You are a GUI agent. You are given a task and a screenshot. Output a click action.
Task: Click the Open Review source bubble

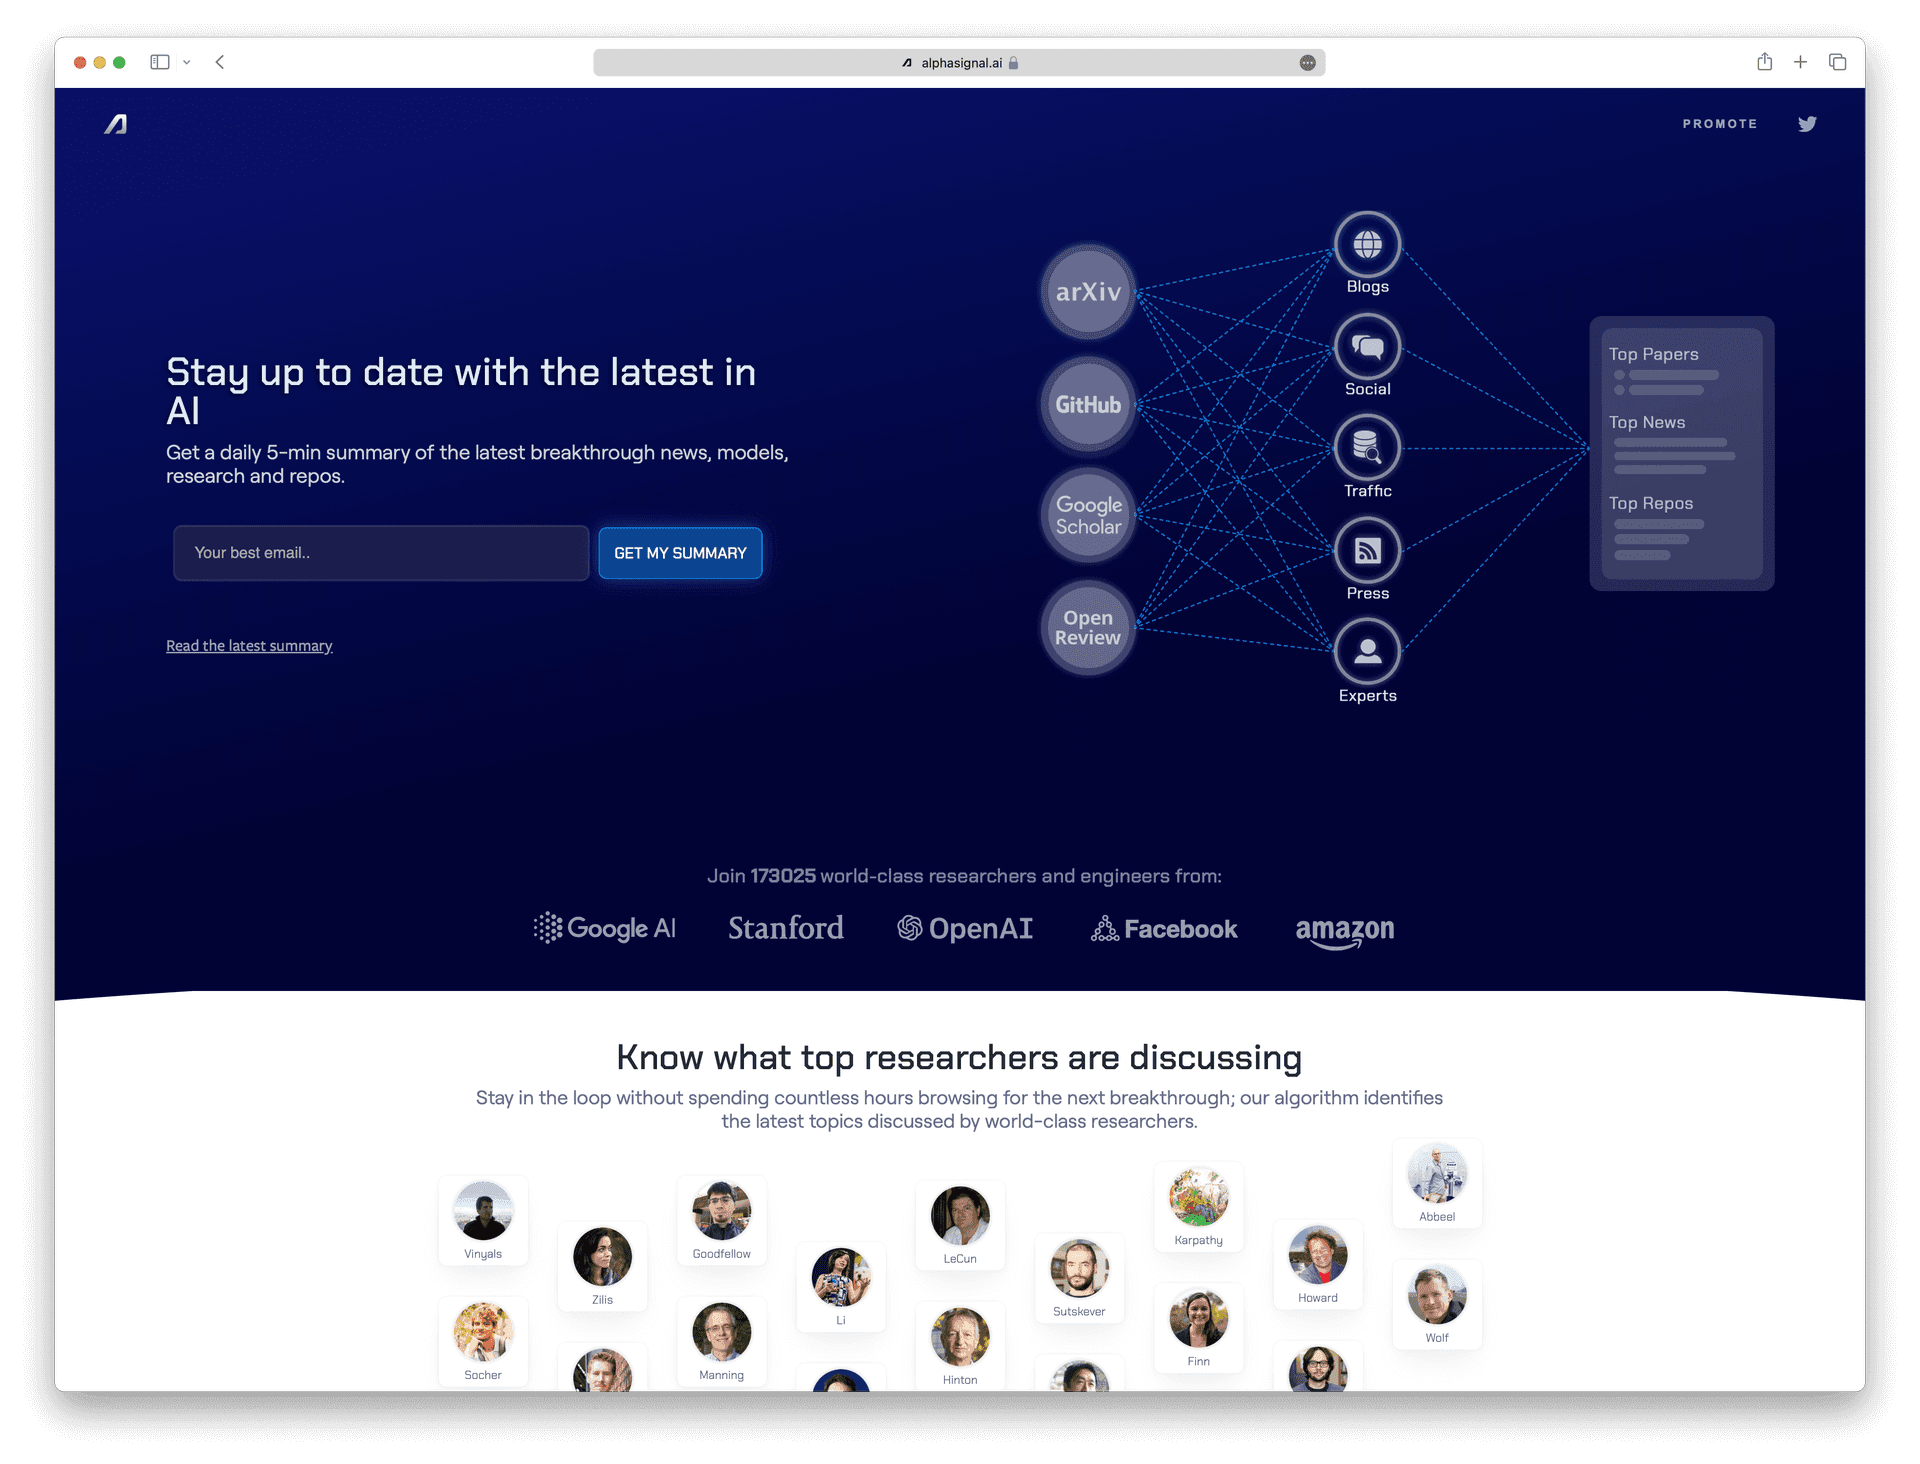pos(1088,628)
